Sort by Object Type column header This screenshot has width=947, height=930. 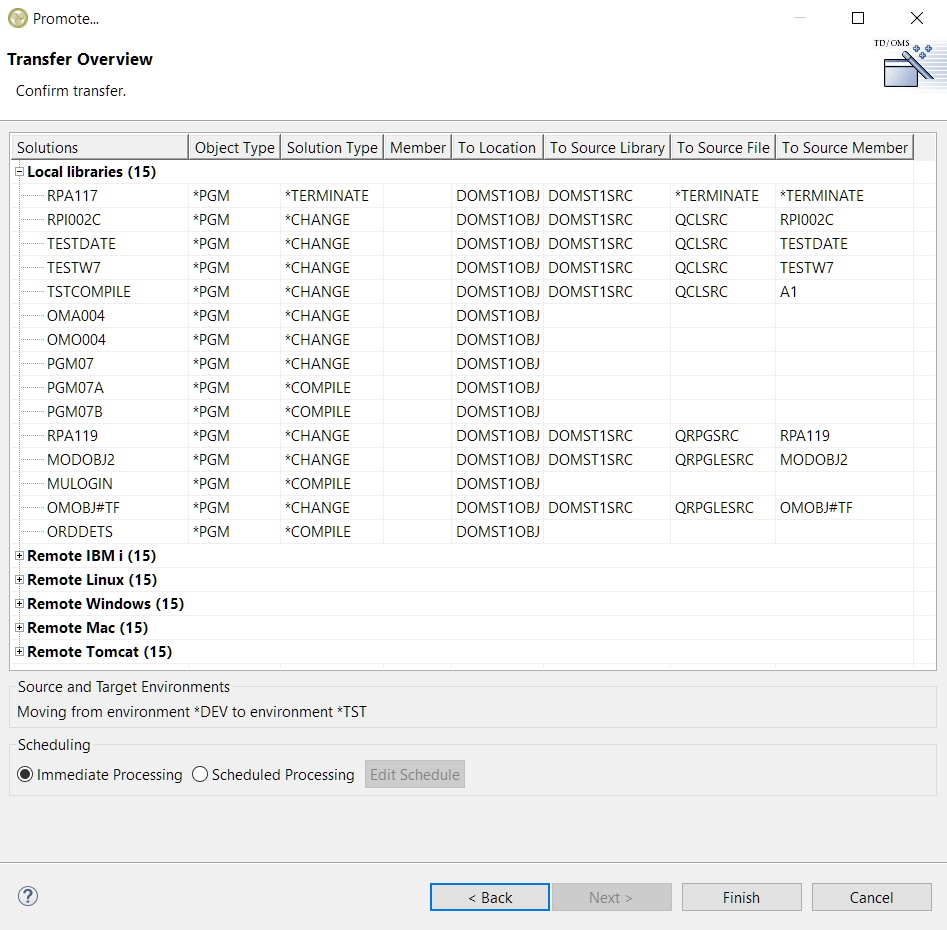(234, 147)
